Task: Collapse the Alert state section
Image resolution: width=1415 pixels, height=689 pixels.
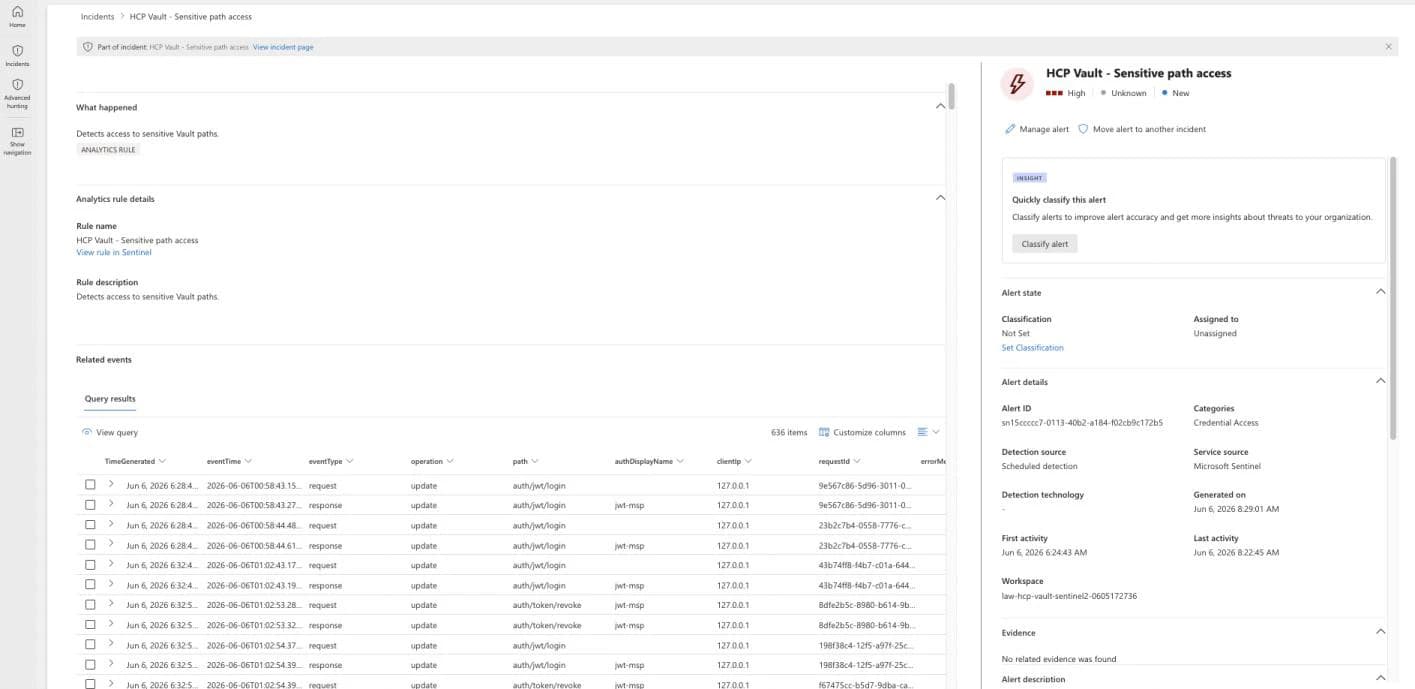Action: (1381, 292)
